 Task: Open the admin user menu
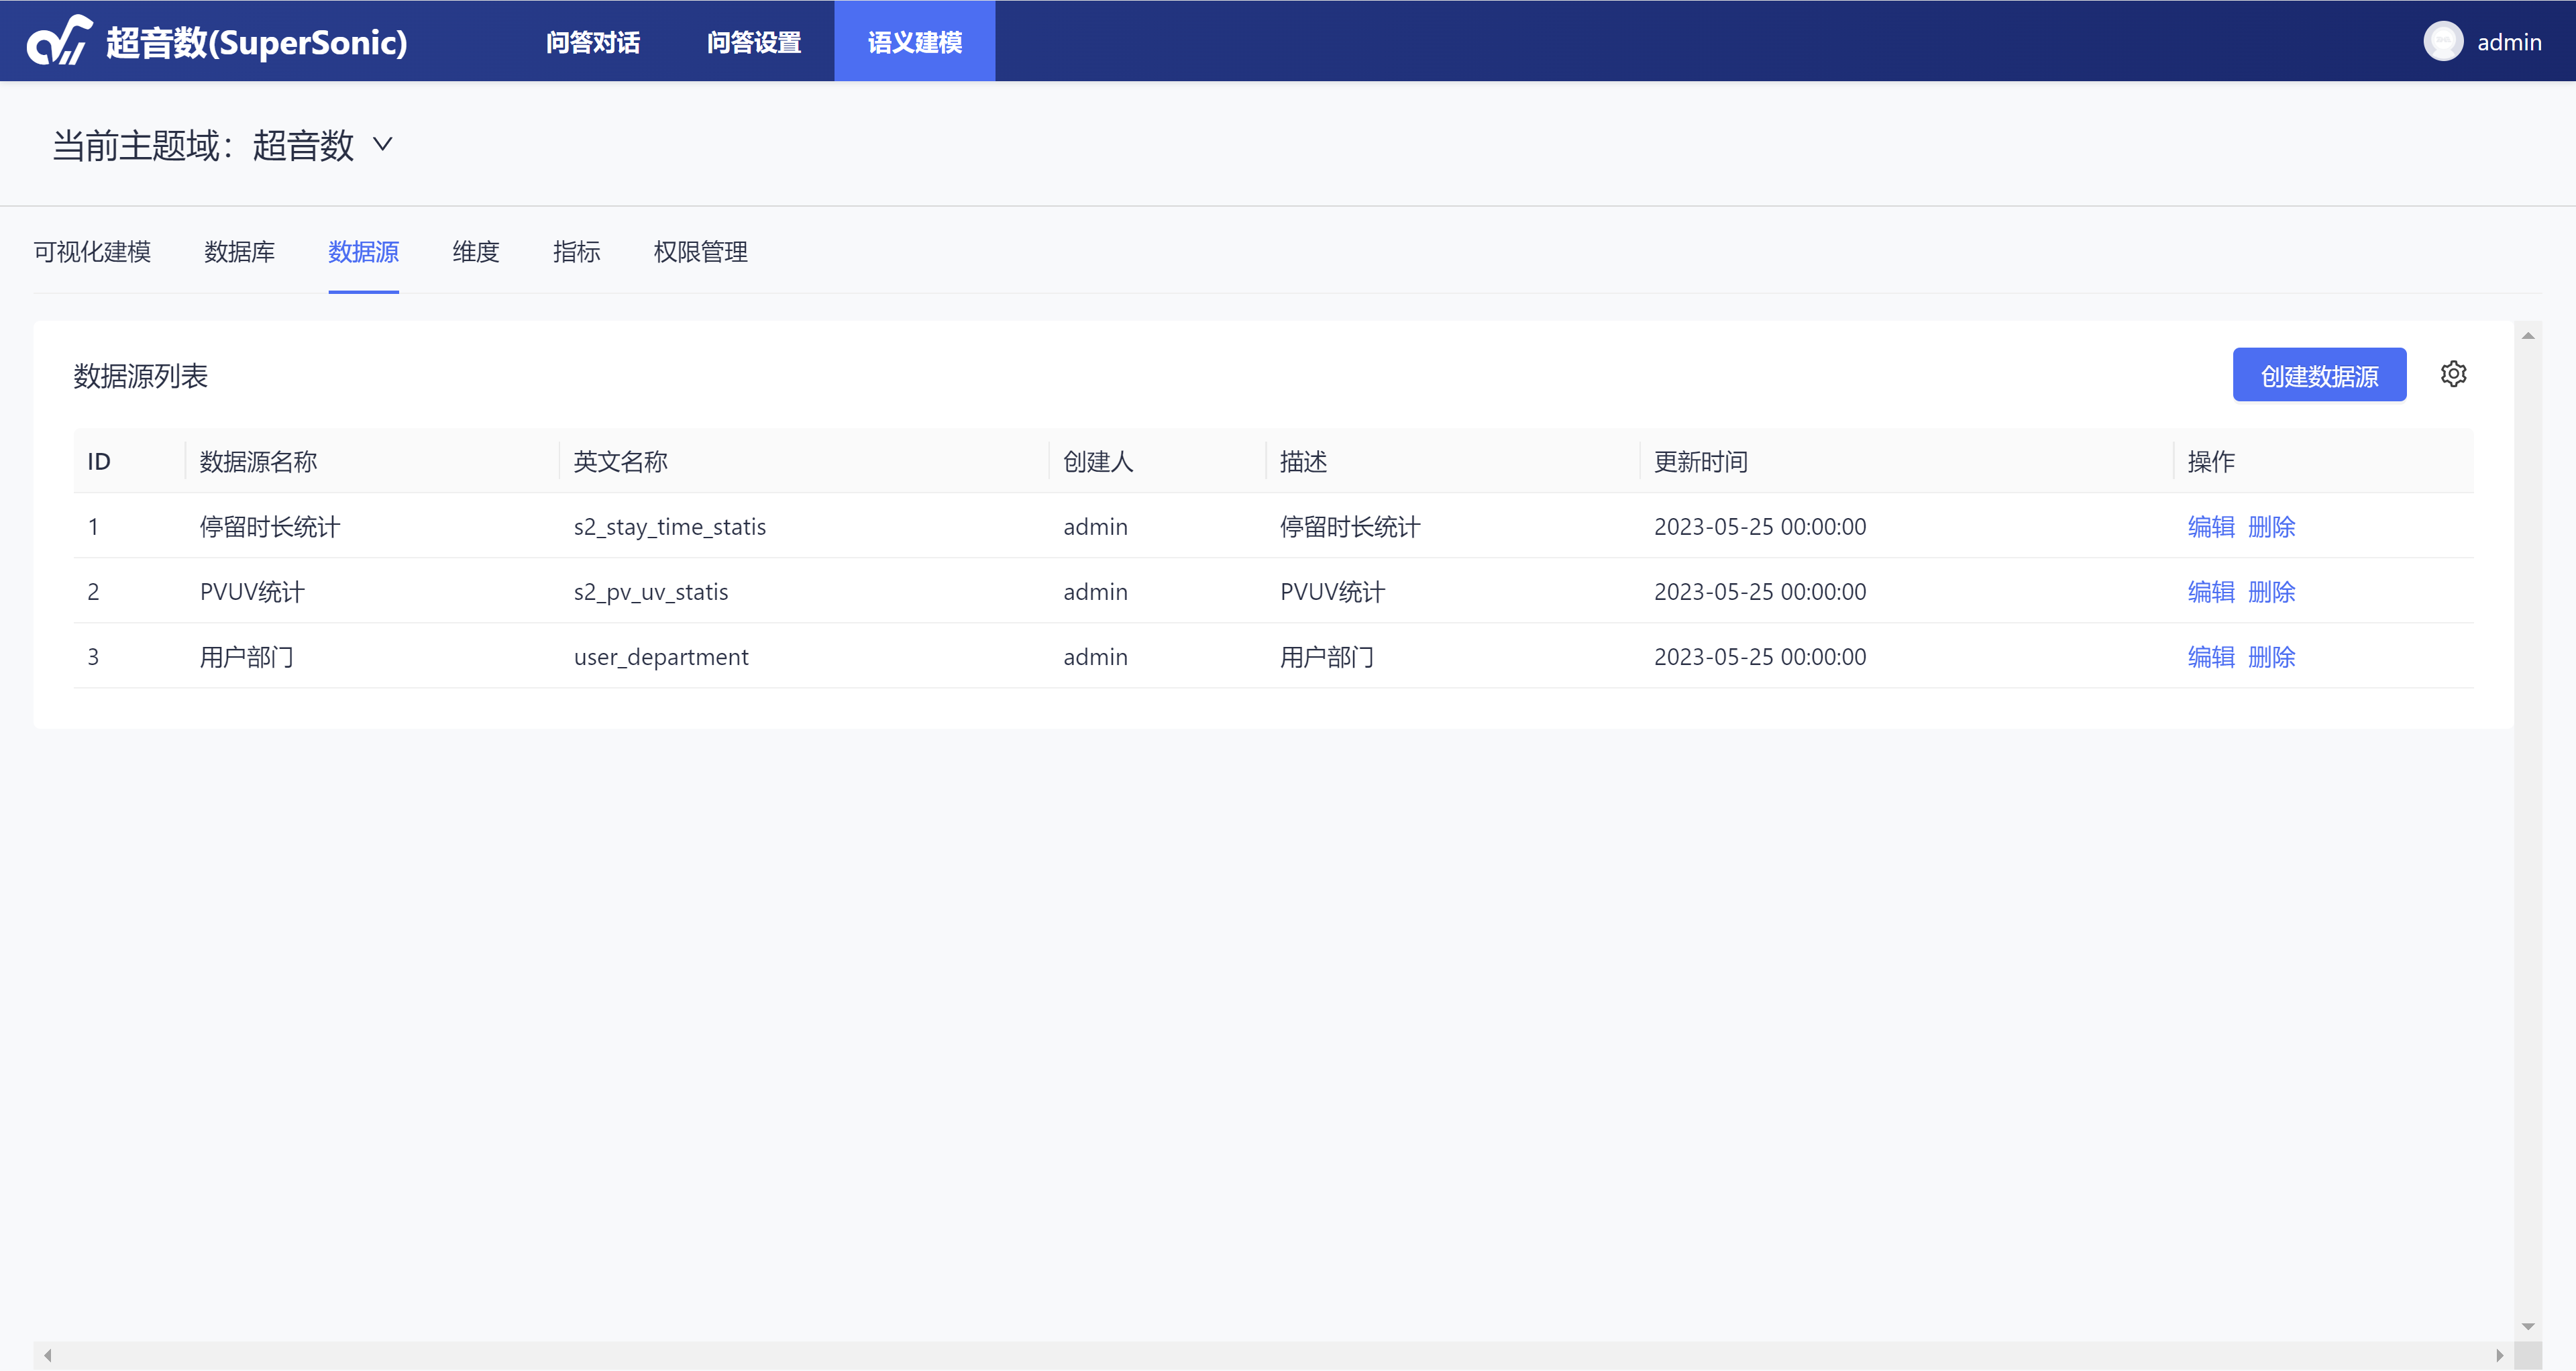tap(2508, 42)
